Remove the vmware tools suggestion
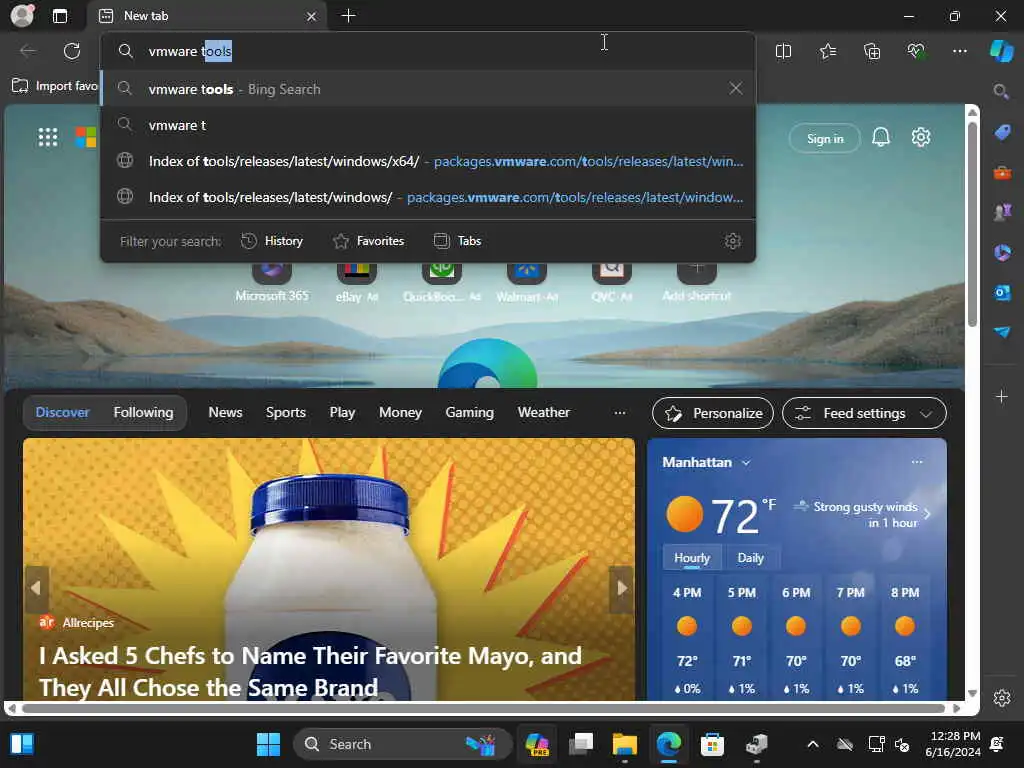 735,88
